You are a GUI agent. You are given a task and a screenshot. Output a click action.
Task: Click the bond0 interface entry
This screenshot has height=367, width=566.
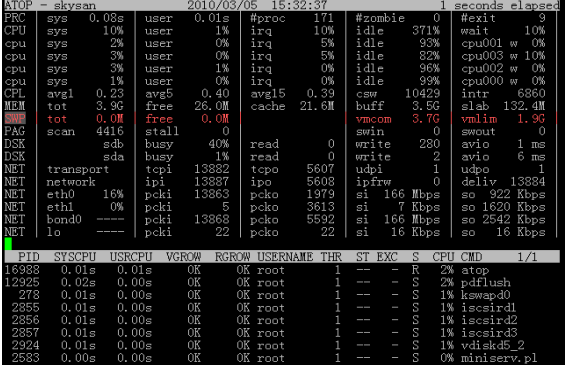[x=85, y=219]
